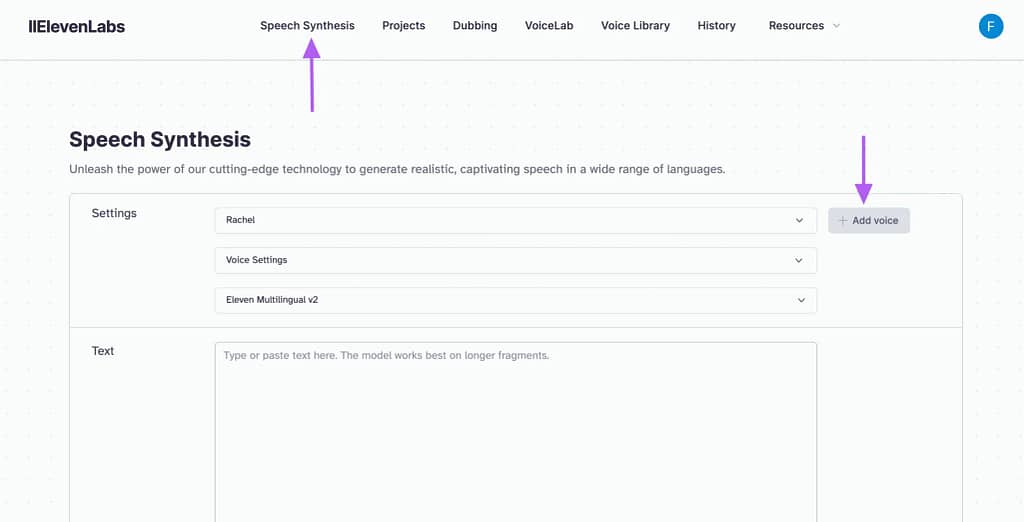Click the ElevenLabs logo

point(77,26)
